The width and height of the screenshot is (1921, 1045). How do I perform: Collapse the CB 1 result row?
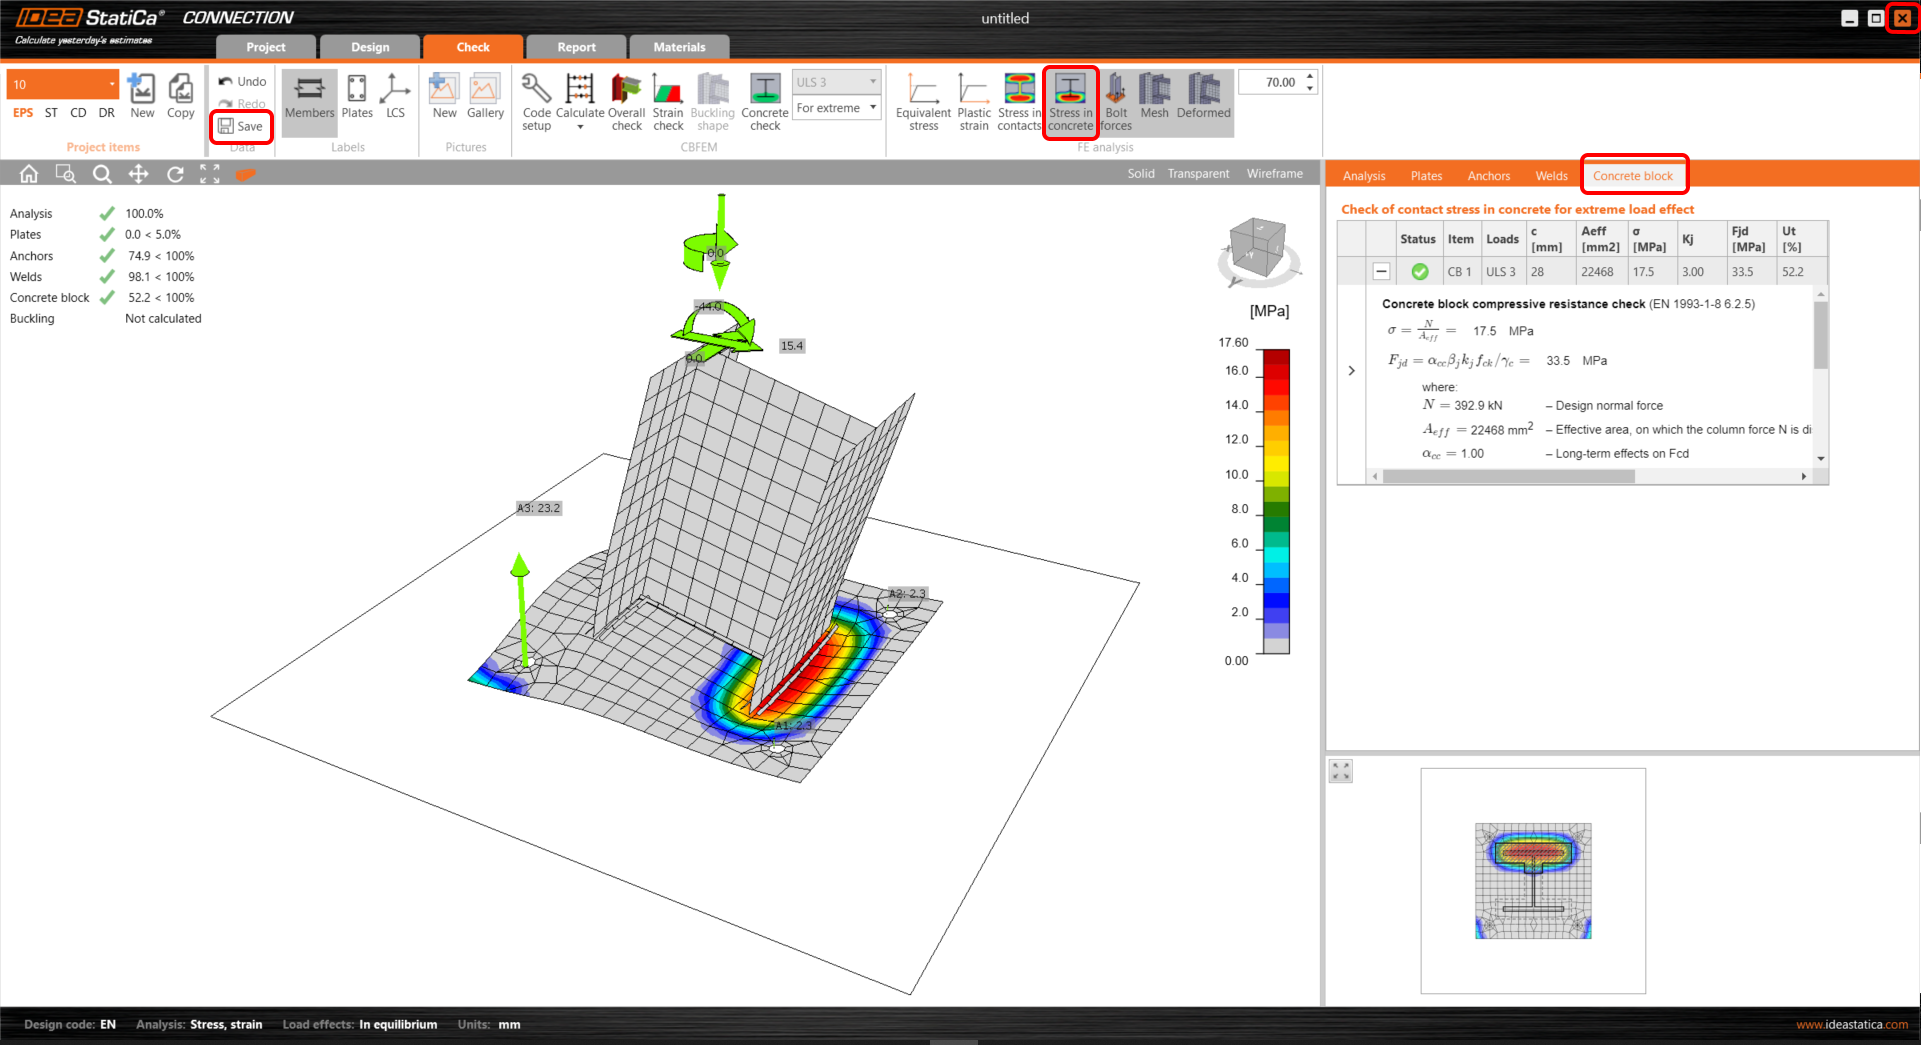(x=1381, y=272)
